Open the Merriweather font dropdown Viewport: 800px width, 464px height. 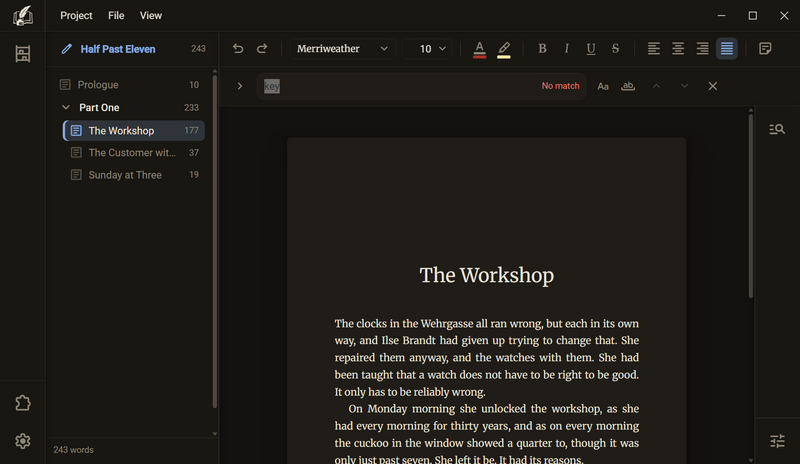342,48
